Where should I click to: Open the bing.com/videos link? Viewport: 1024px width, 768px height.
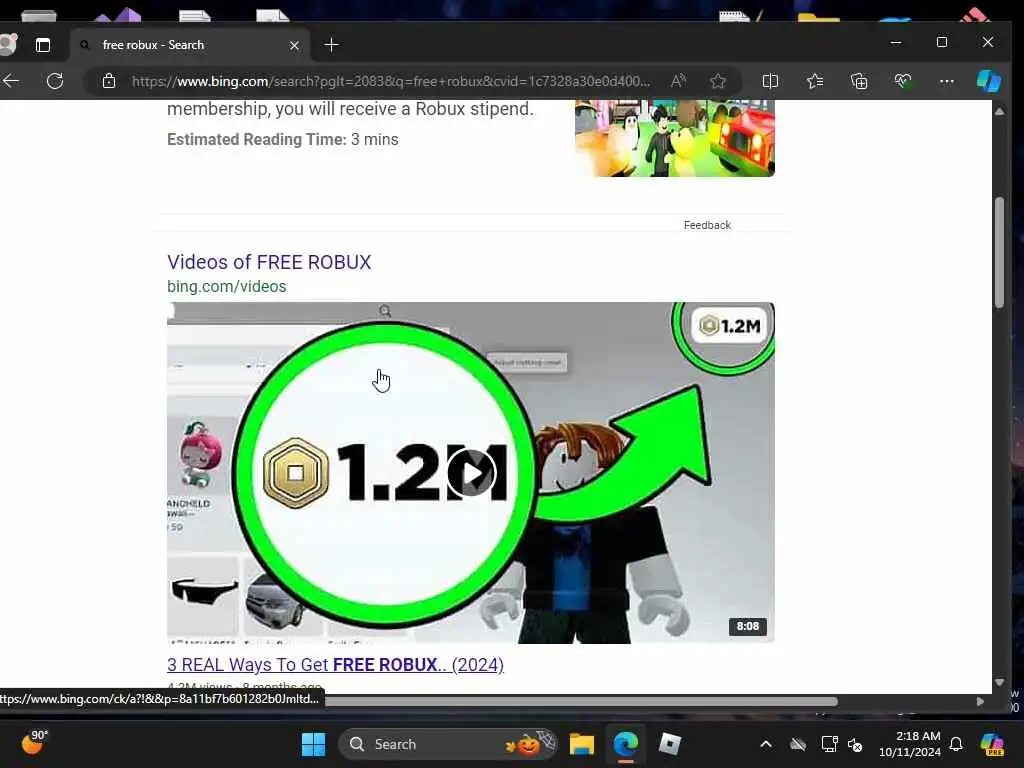(x=227, y=286)
